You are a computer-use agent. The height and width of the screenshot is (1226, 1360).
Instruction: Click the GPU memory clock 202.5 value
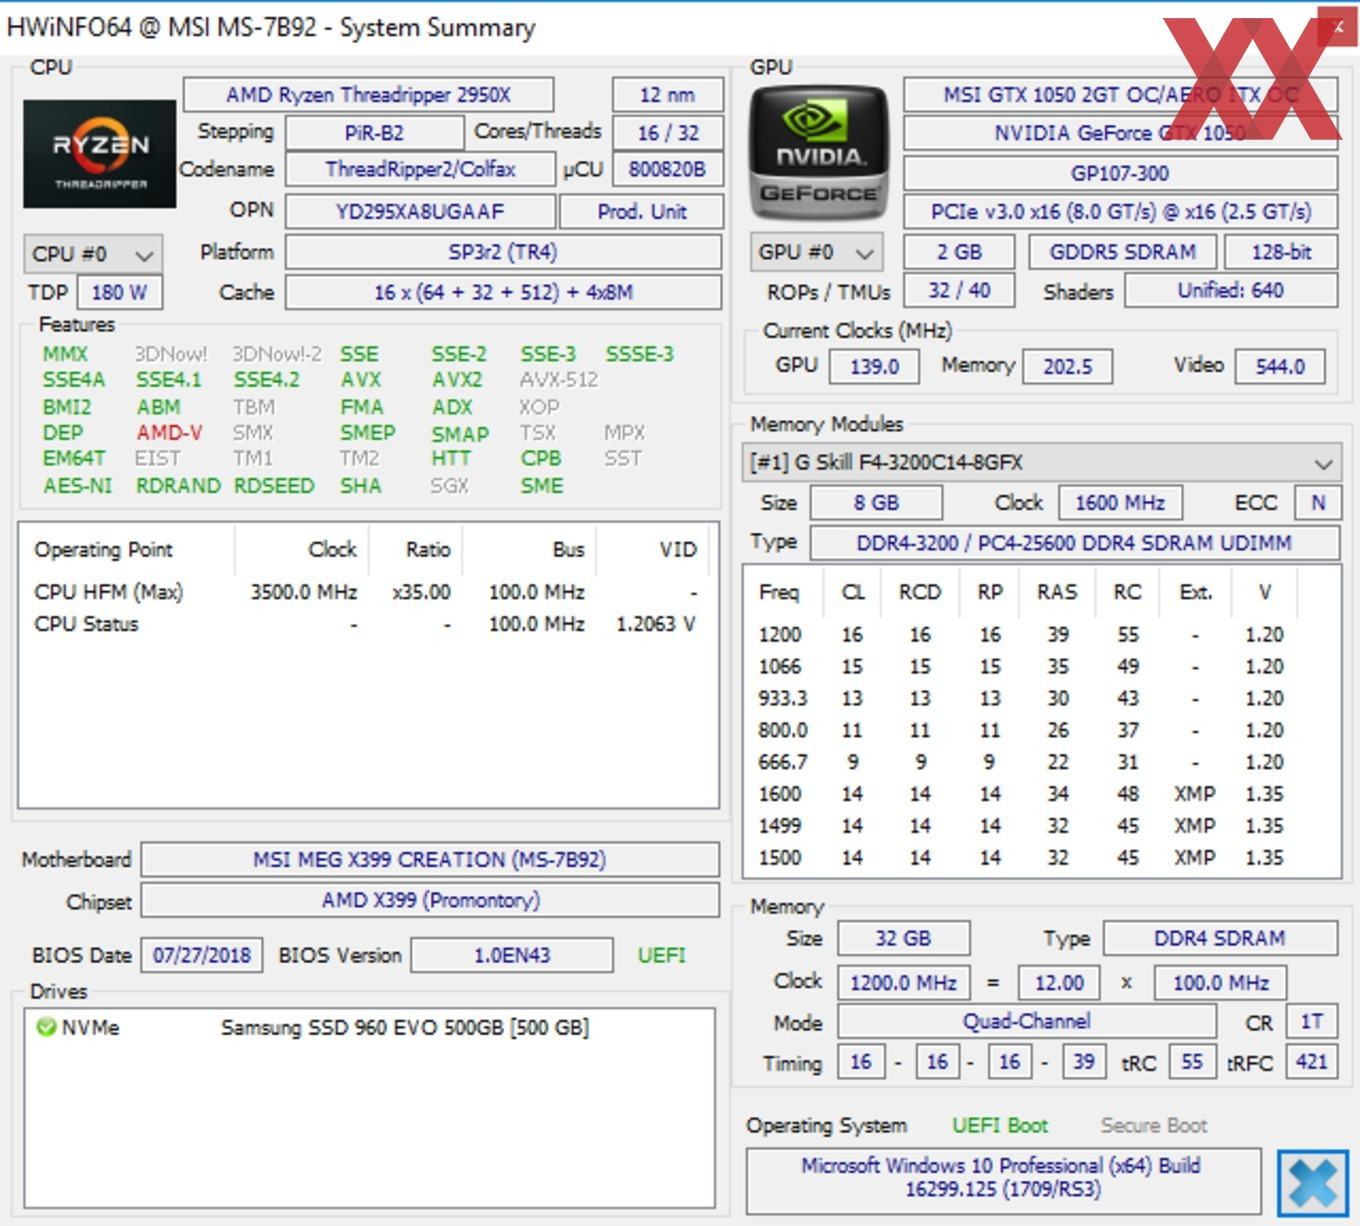(x=1068, y=367)
